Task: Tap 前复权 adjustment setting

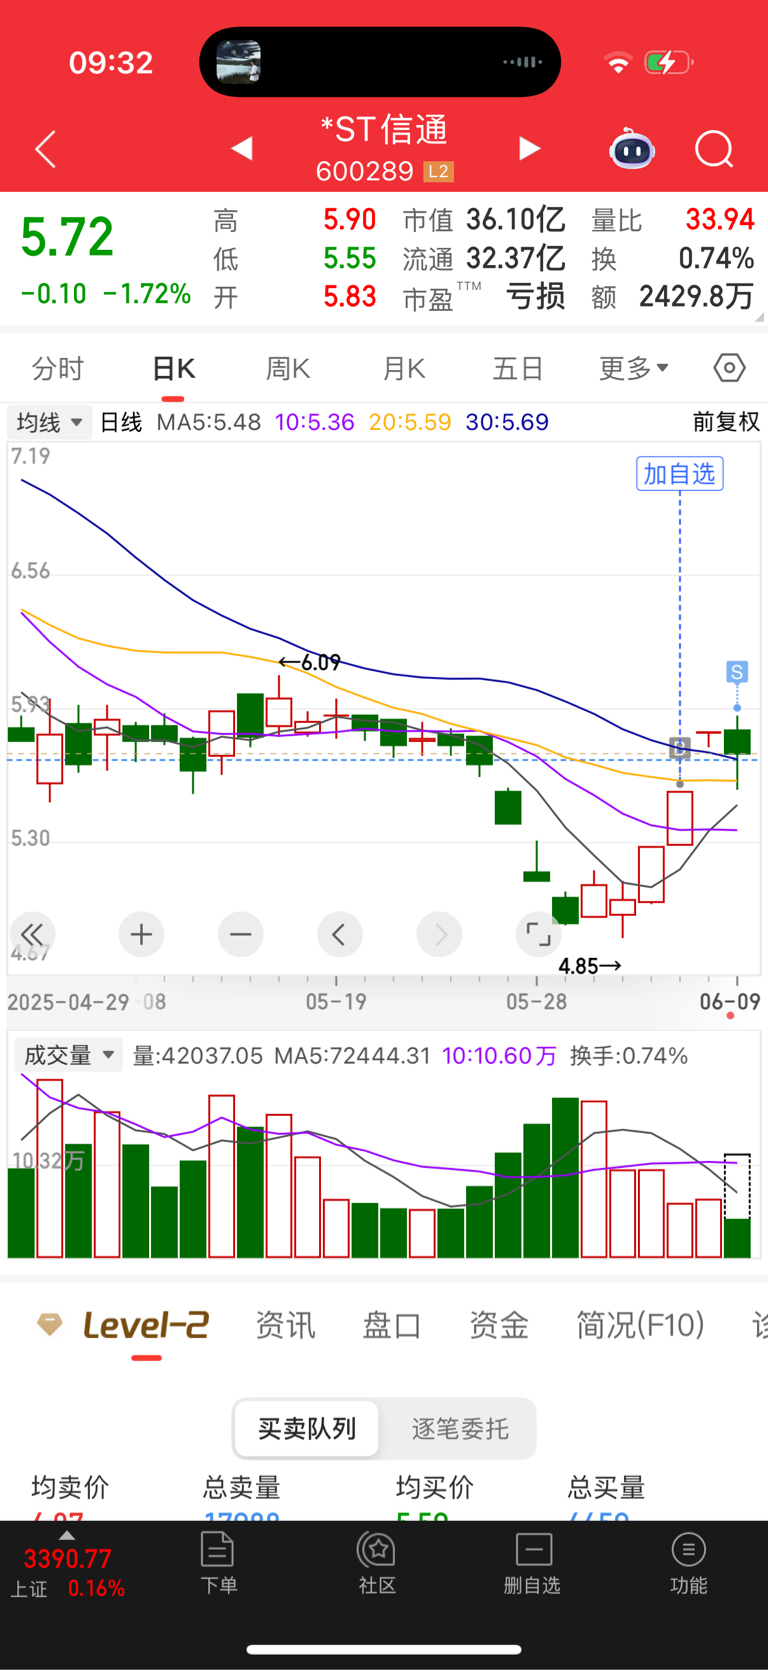Action: point(726,422)
